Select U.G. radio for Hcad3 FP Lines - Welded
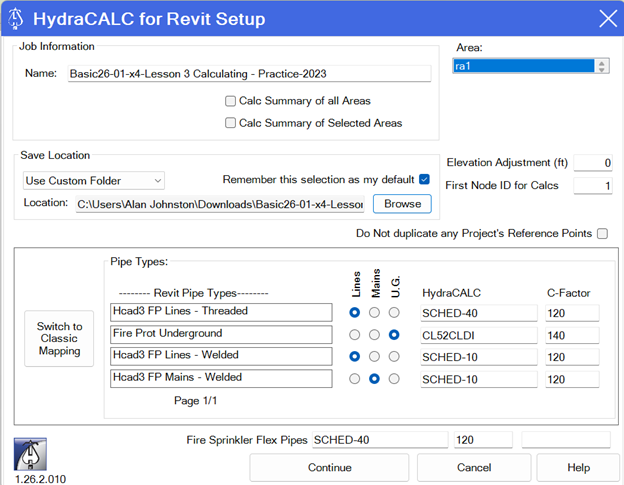Screen dimensions: 624x485 point(394,356)
